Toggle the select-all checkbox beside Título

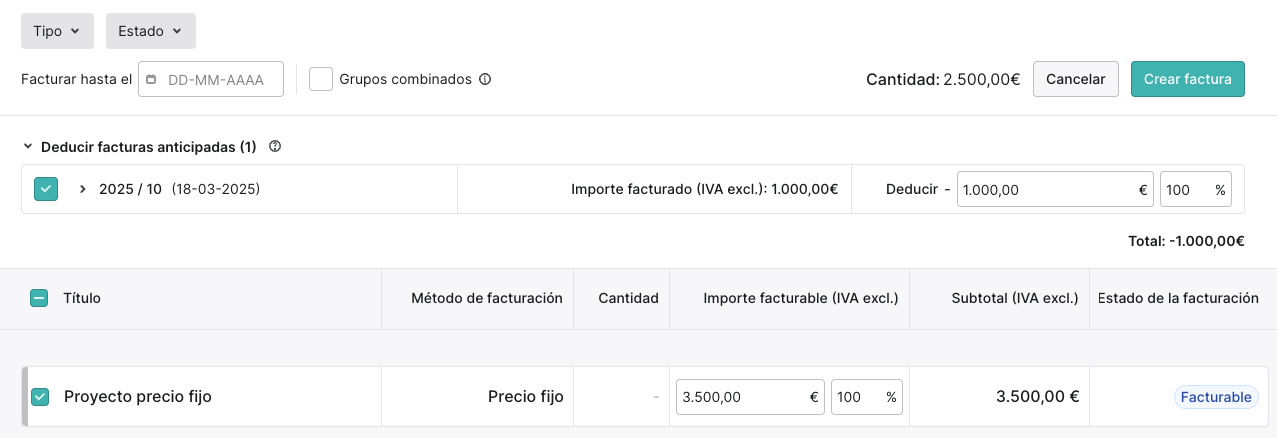(x=39, y=298)
